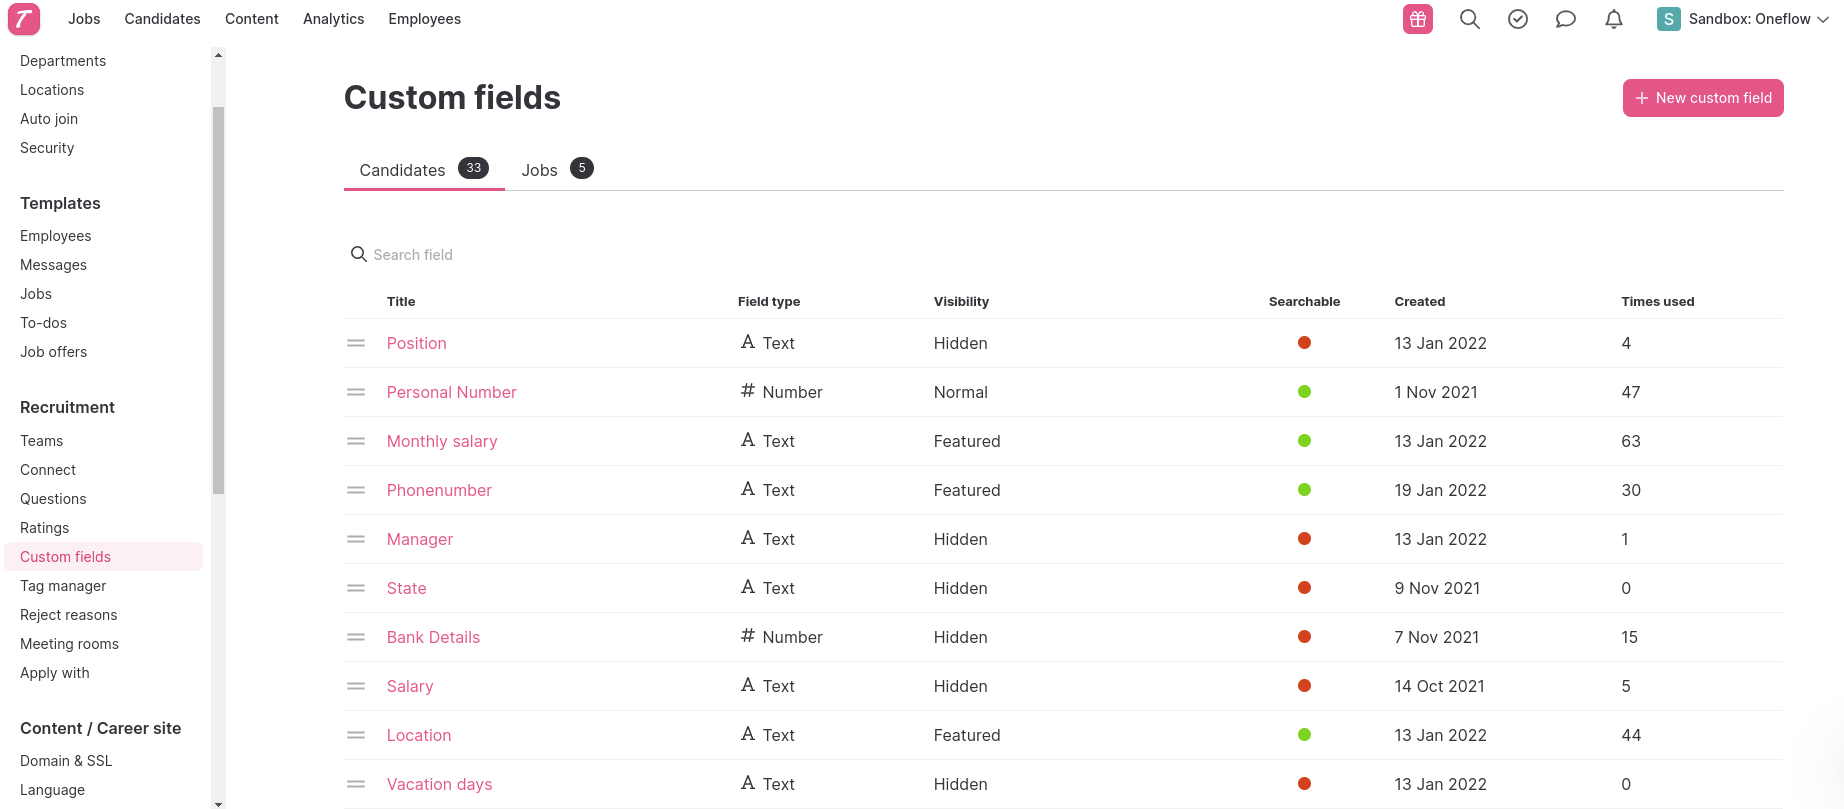This screenshot has width=1844, height=809.
Task: Click the Sandbox account avatar icon
Action: pyautogui.click(x=1669, y=19)
